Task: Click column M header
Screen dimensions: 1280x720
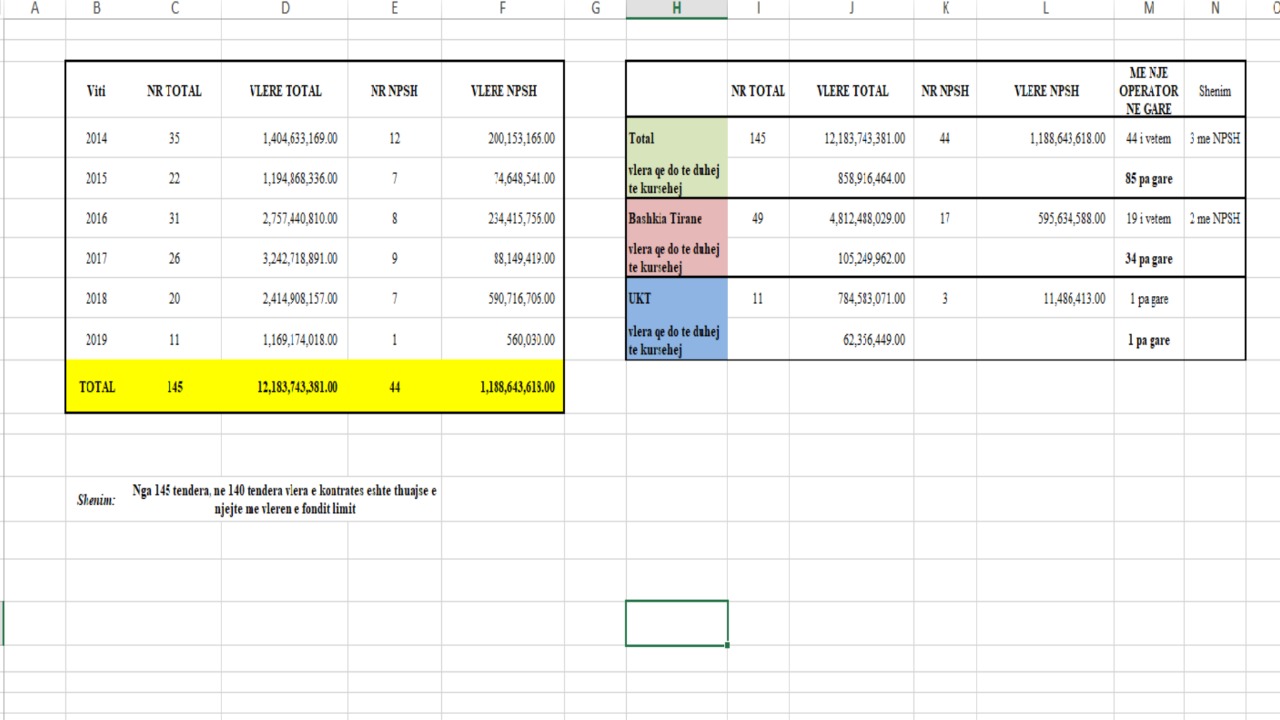Action: pos(1148,9)
